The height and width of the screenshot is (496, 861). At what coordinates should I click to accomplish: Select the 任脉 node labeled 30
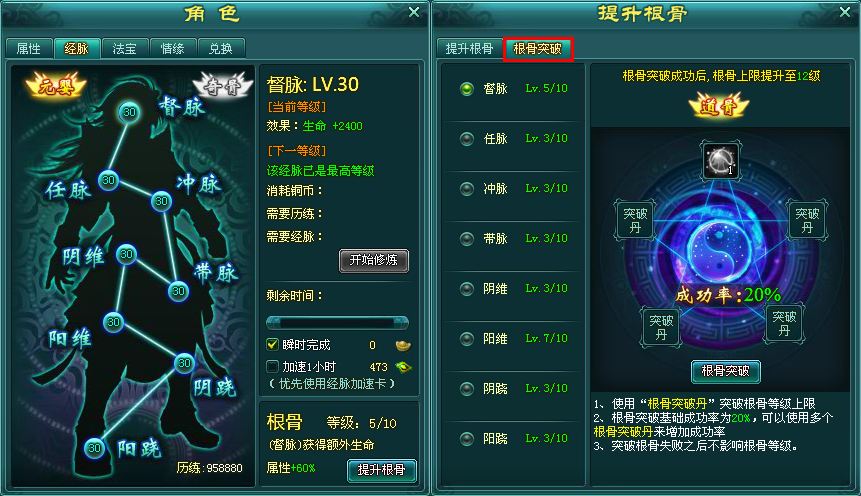(109, 180)
